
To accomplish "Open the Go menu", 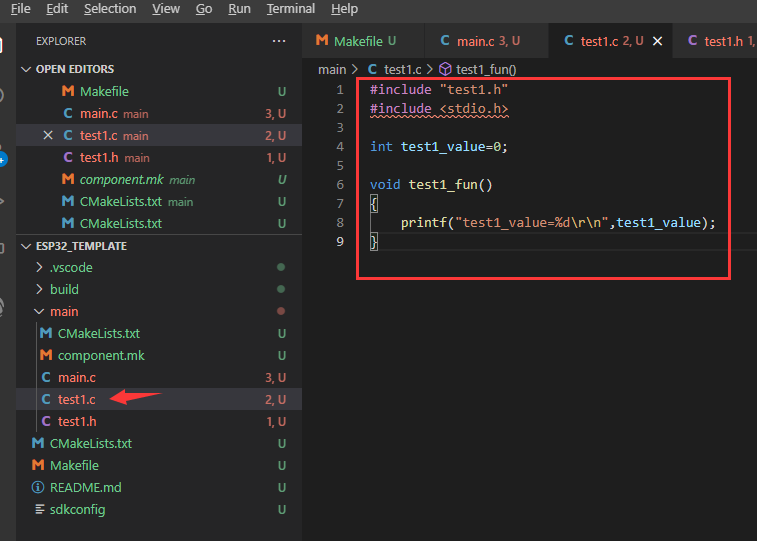I will (204, 9).
